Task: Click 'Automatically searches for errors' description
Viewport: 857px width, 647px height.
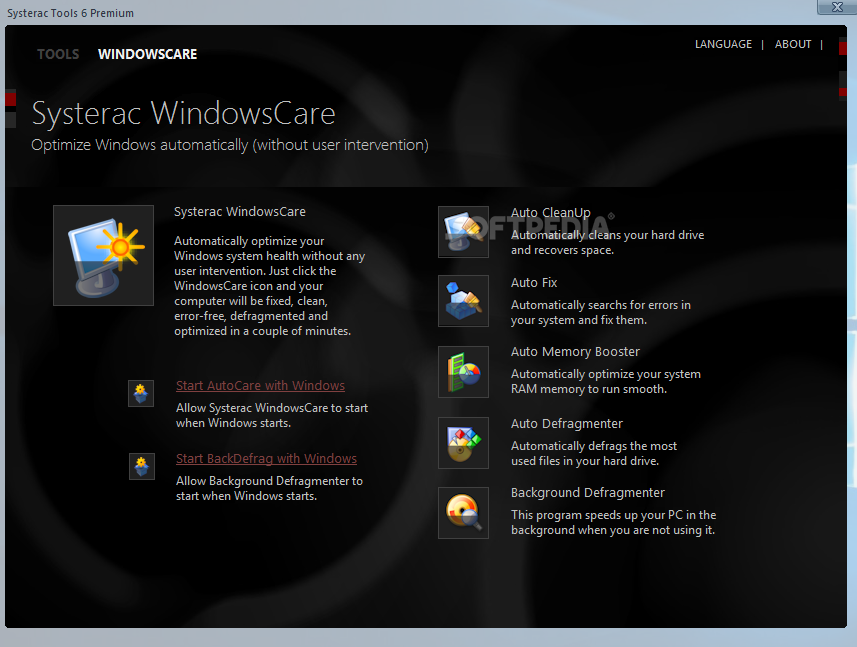Action: pos(601,313)
